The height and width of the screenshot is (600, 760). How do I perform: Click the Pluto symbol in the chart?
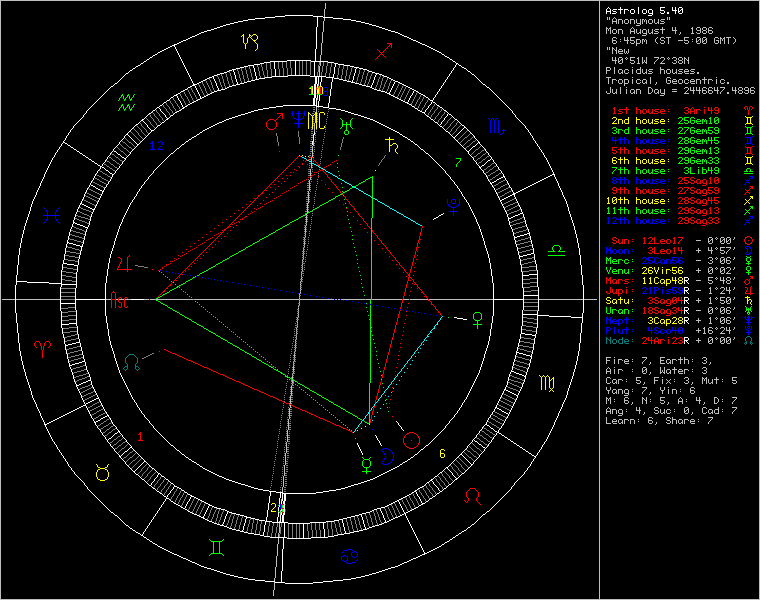[x=453, y=206]
